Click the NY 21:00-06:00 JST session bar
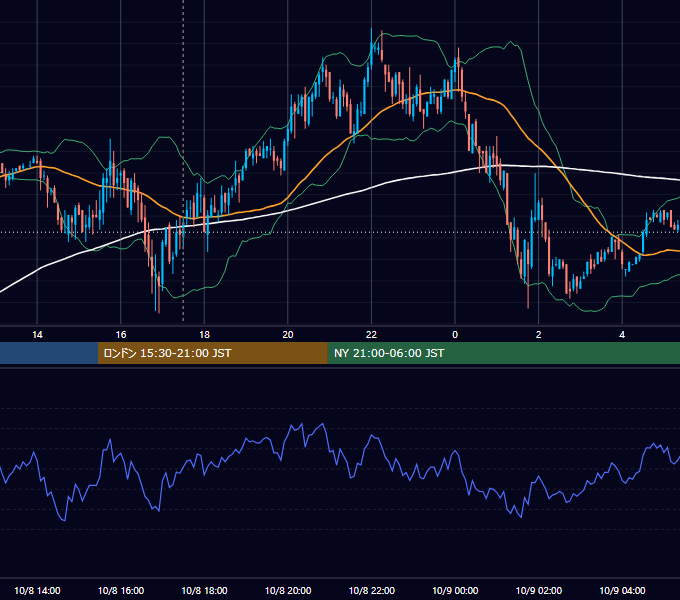Screen dimensions: 680x600 [503, 353]
